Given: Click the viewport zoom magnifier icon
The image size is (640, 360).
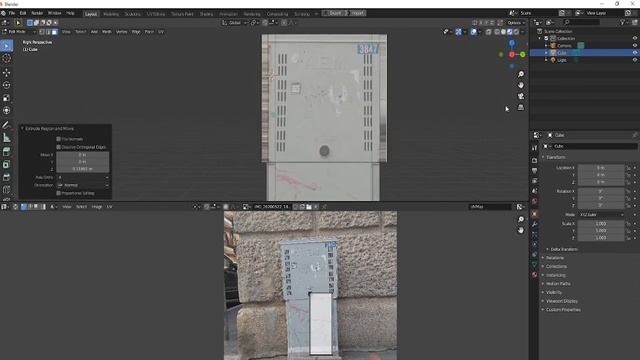Looking at the screenshot, I should [x=521, y=74].
